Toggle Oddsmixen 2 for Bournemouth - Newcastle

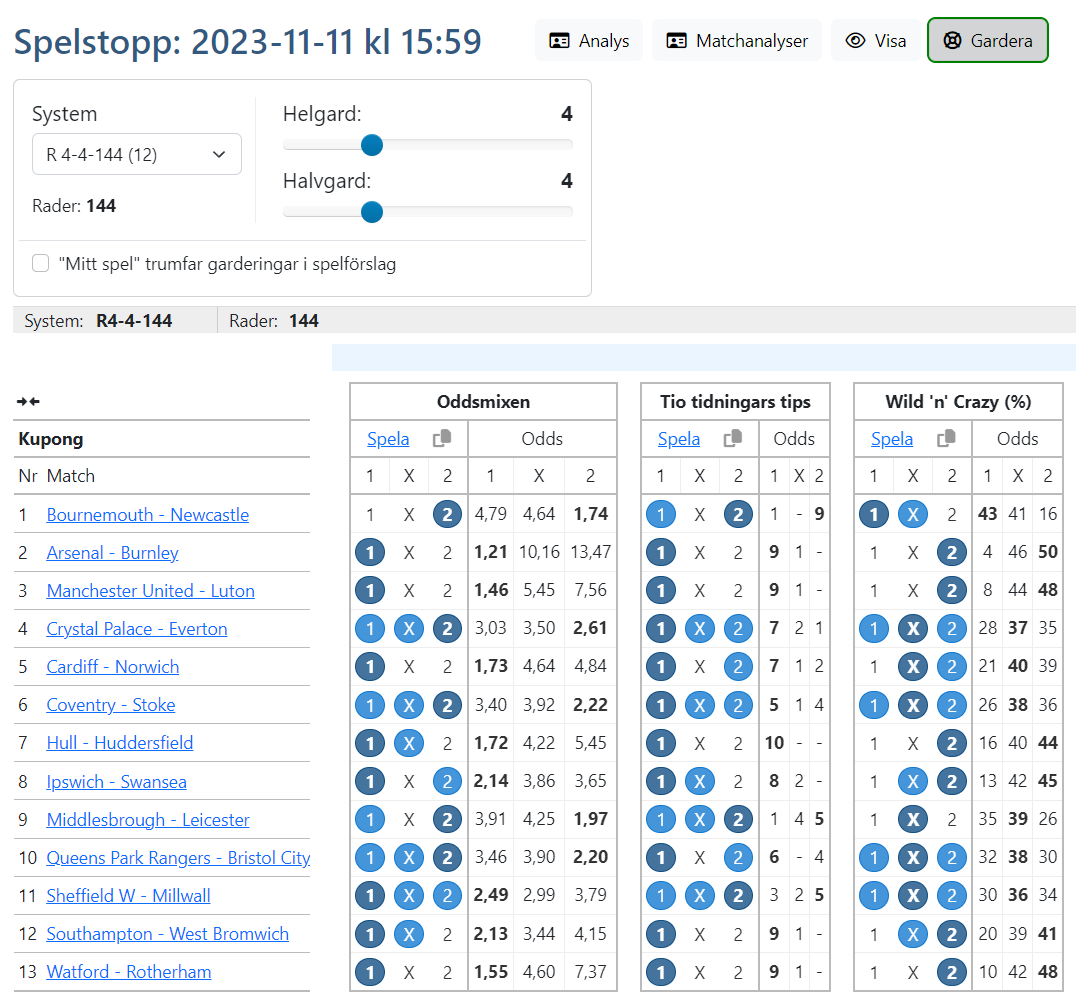447,515
